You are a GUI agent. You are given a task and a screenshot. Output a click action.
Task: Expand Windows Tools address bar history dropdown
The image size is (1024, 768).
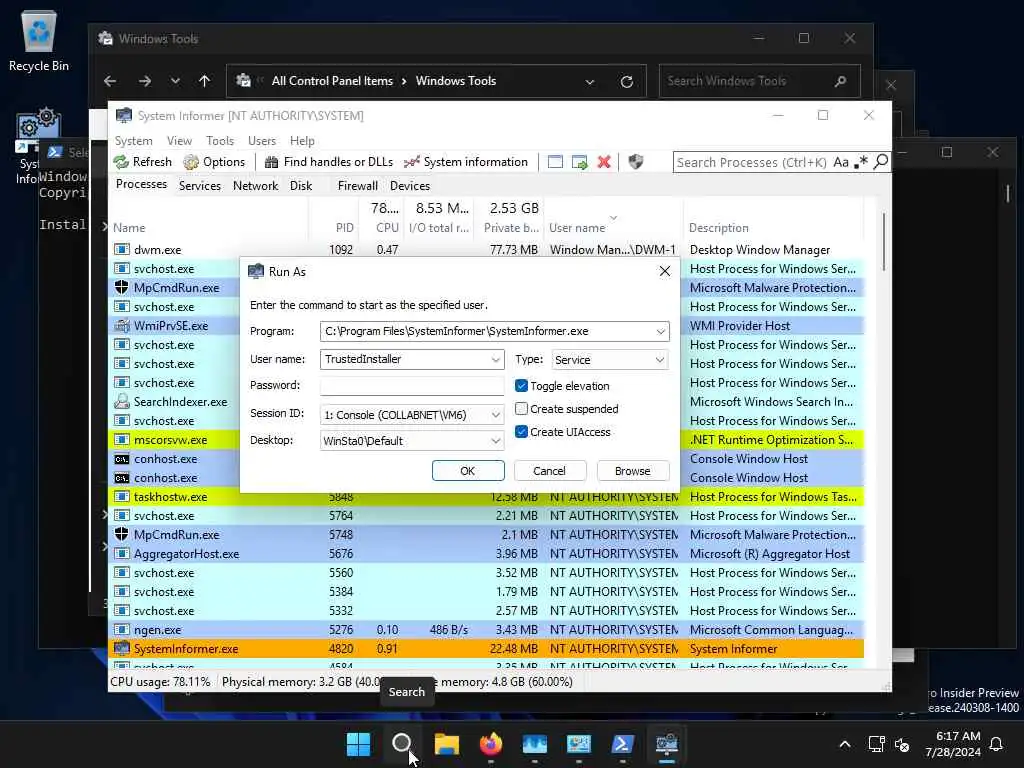click(x=590, y=82)
